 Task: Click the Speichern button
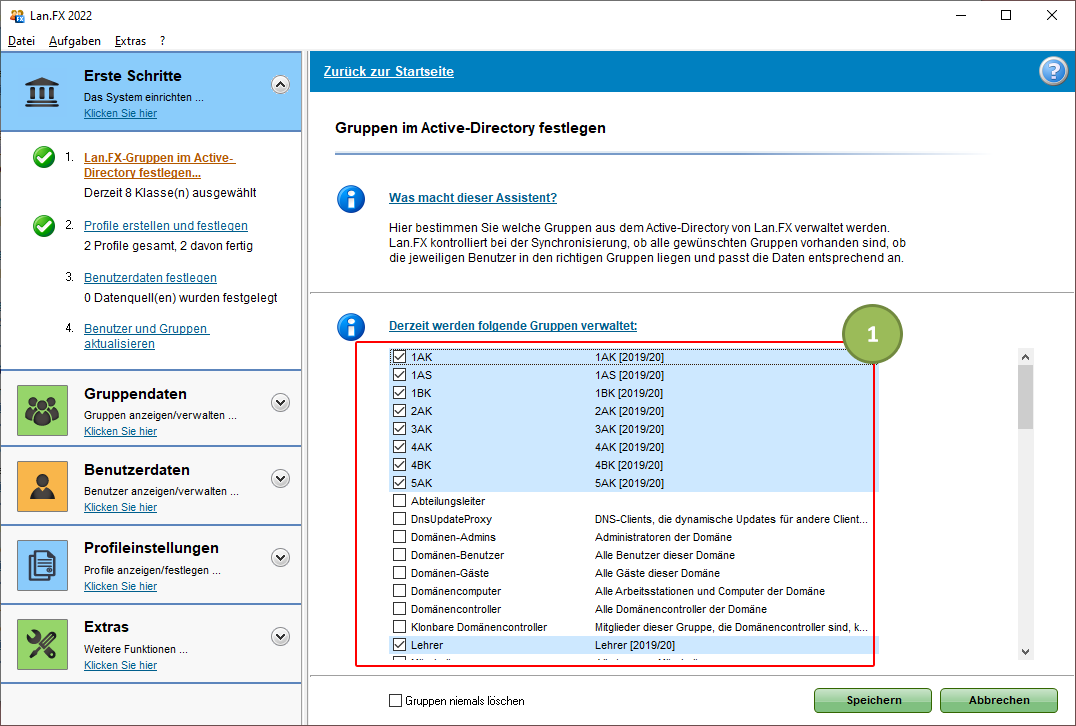coord(873,700)
